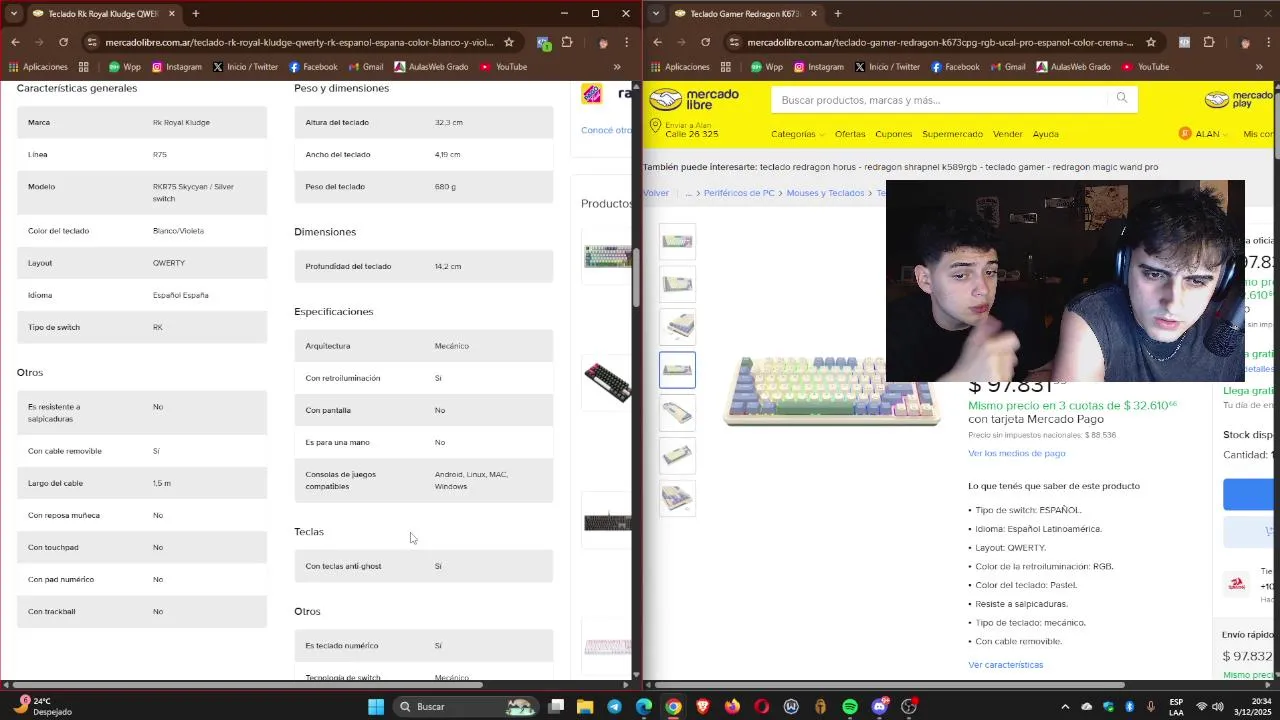Click the Conocé otros link in the left window
This screenshot has height=720, width=1280.
click(606, 130)
